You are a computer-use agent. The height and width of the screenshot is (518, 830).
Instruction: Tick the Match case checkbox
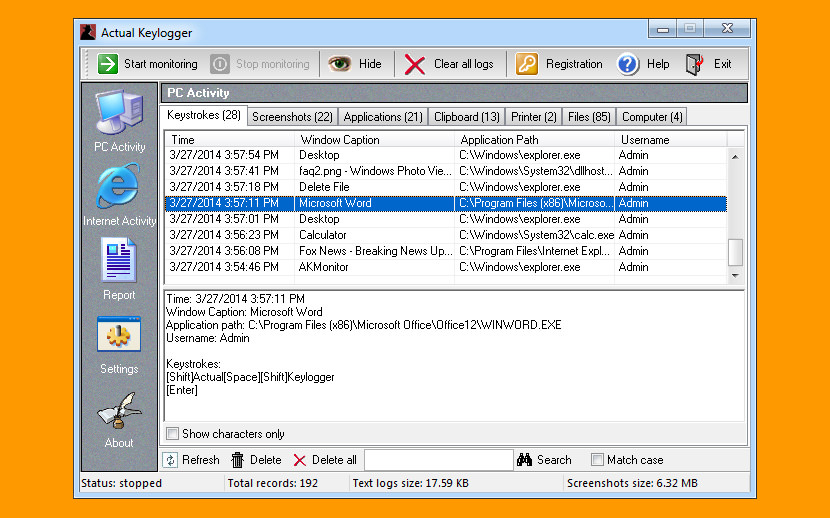(597, 460)
